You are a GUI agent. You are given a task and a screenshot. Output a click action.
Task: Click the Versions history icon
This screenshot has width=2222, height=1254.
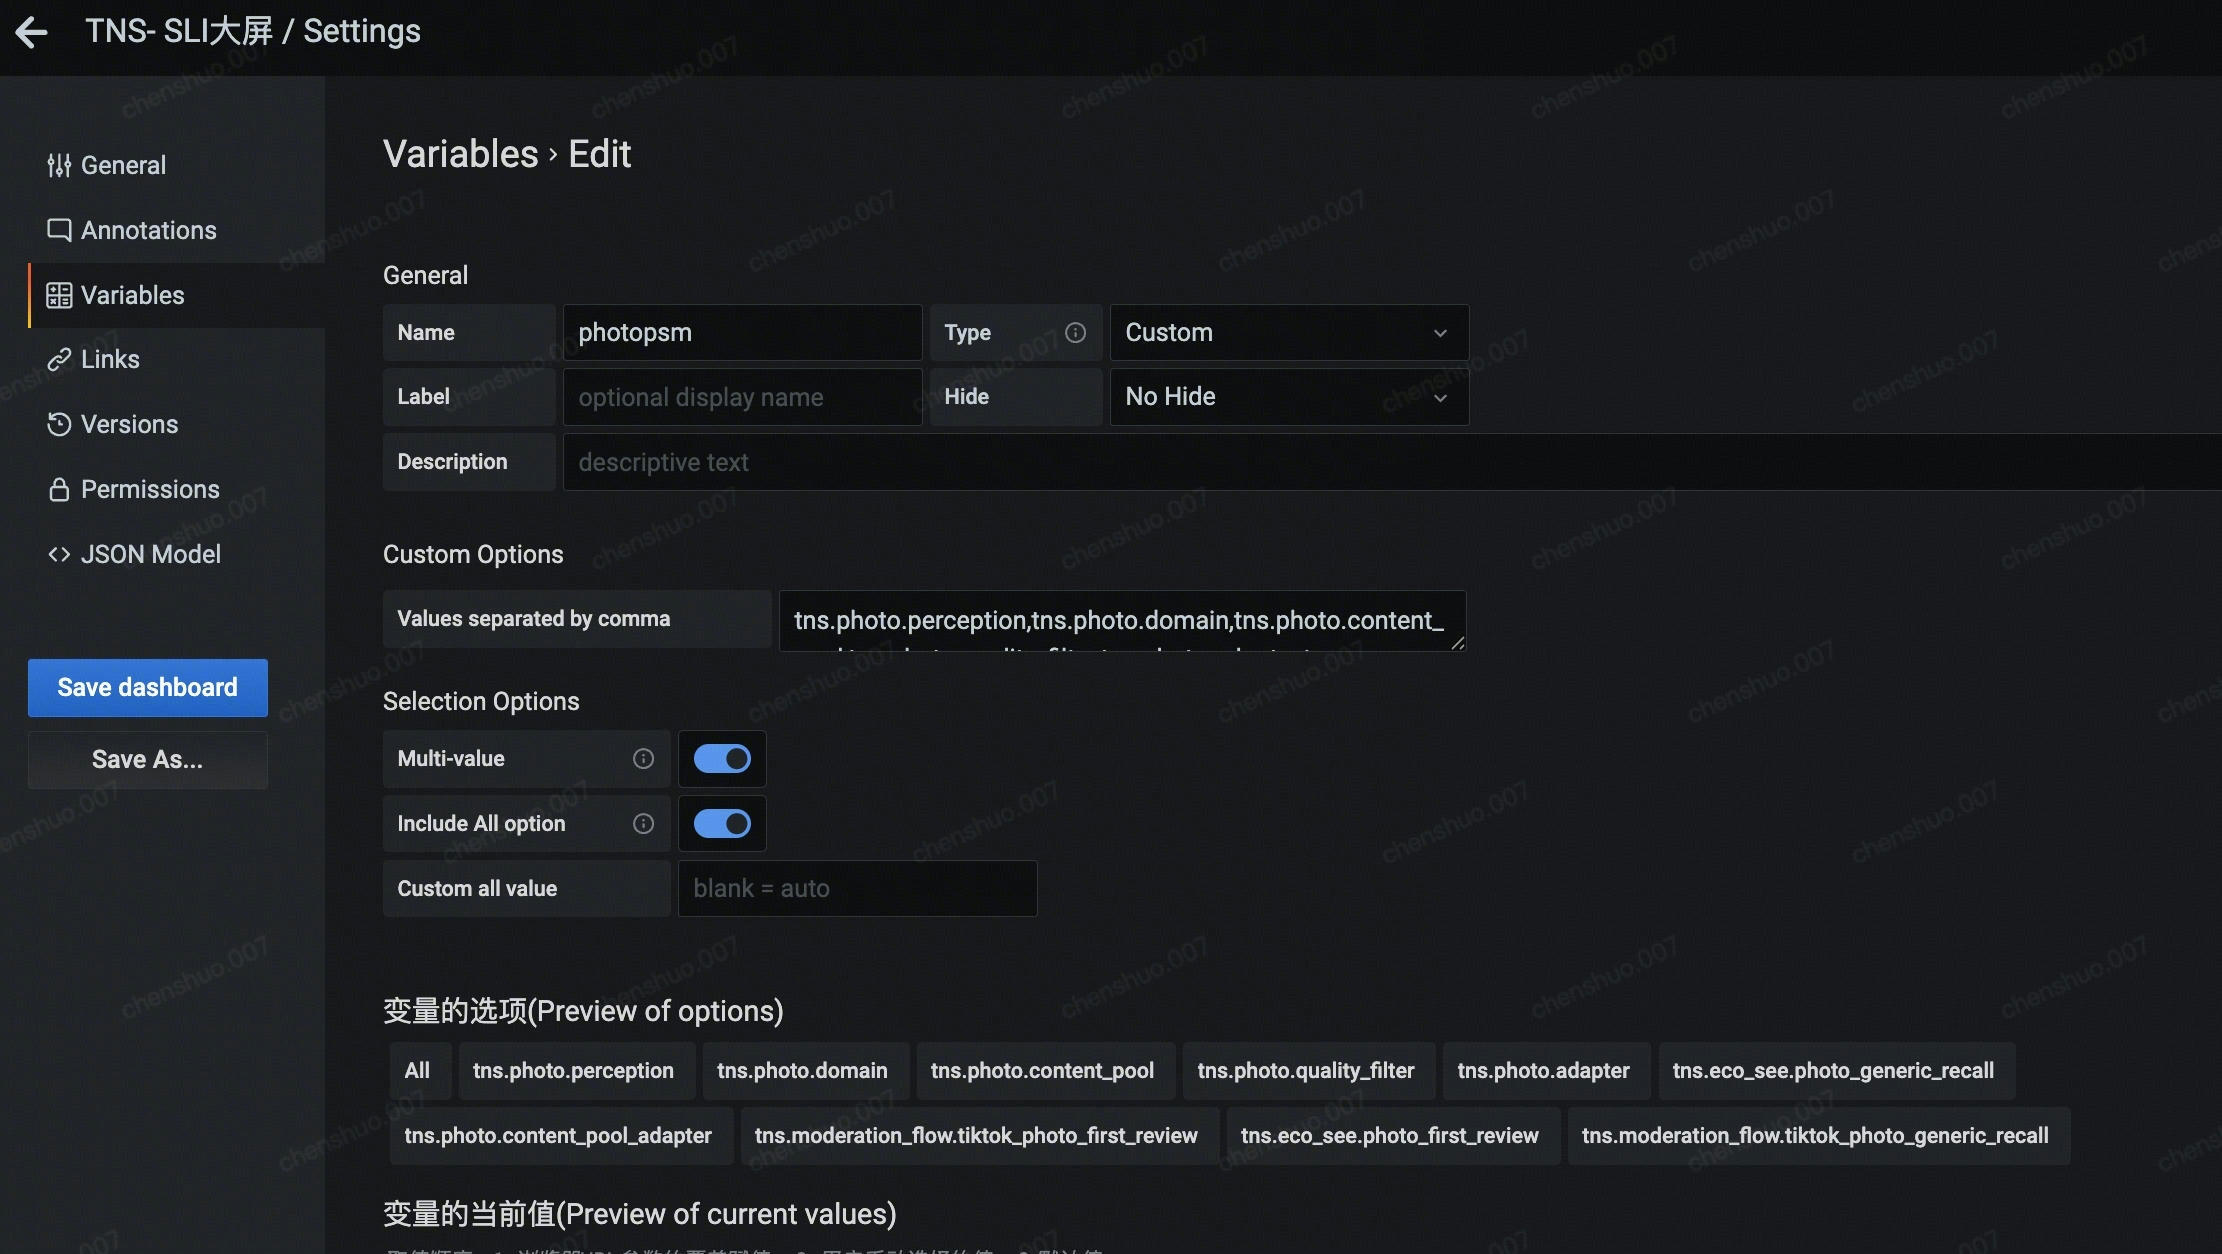click(x=59, y=424)
